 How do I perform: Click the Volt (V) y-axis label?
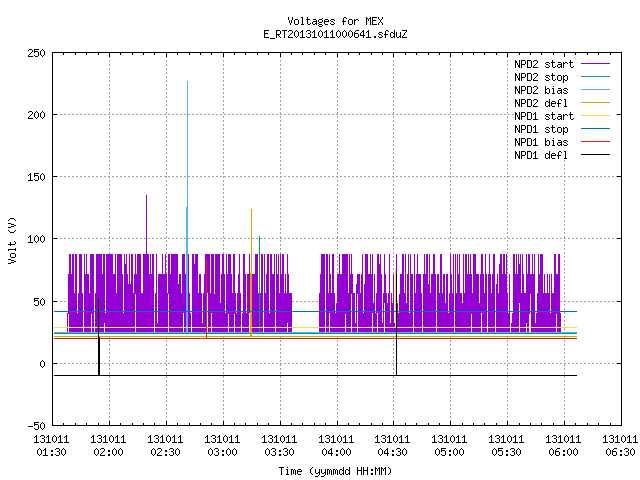click(12, 240)
